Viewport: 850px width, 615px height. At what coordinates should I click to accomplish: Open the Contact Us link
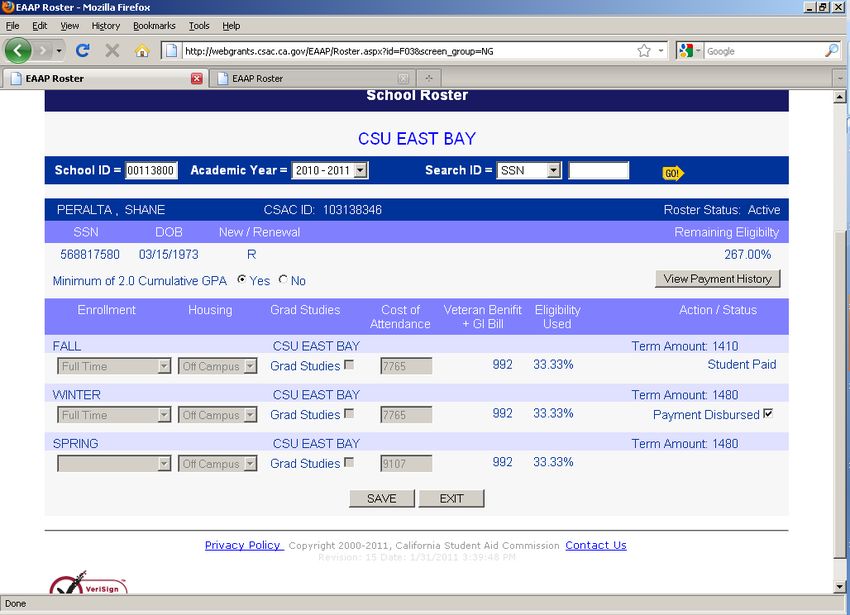(596, 545)
